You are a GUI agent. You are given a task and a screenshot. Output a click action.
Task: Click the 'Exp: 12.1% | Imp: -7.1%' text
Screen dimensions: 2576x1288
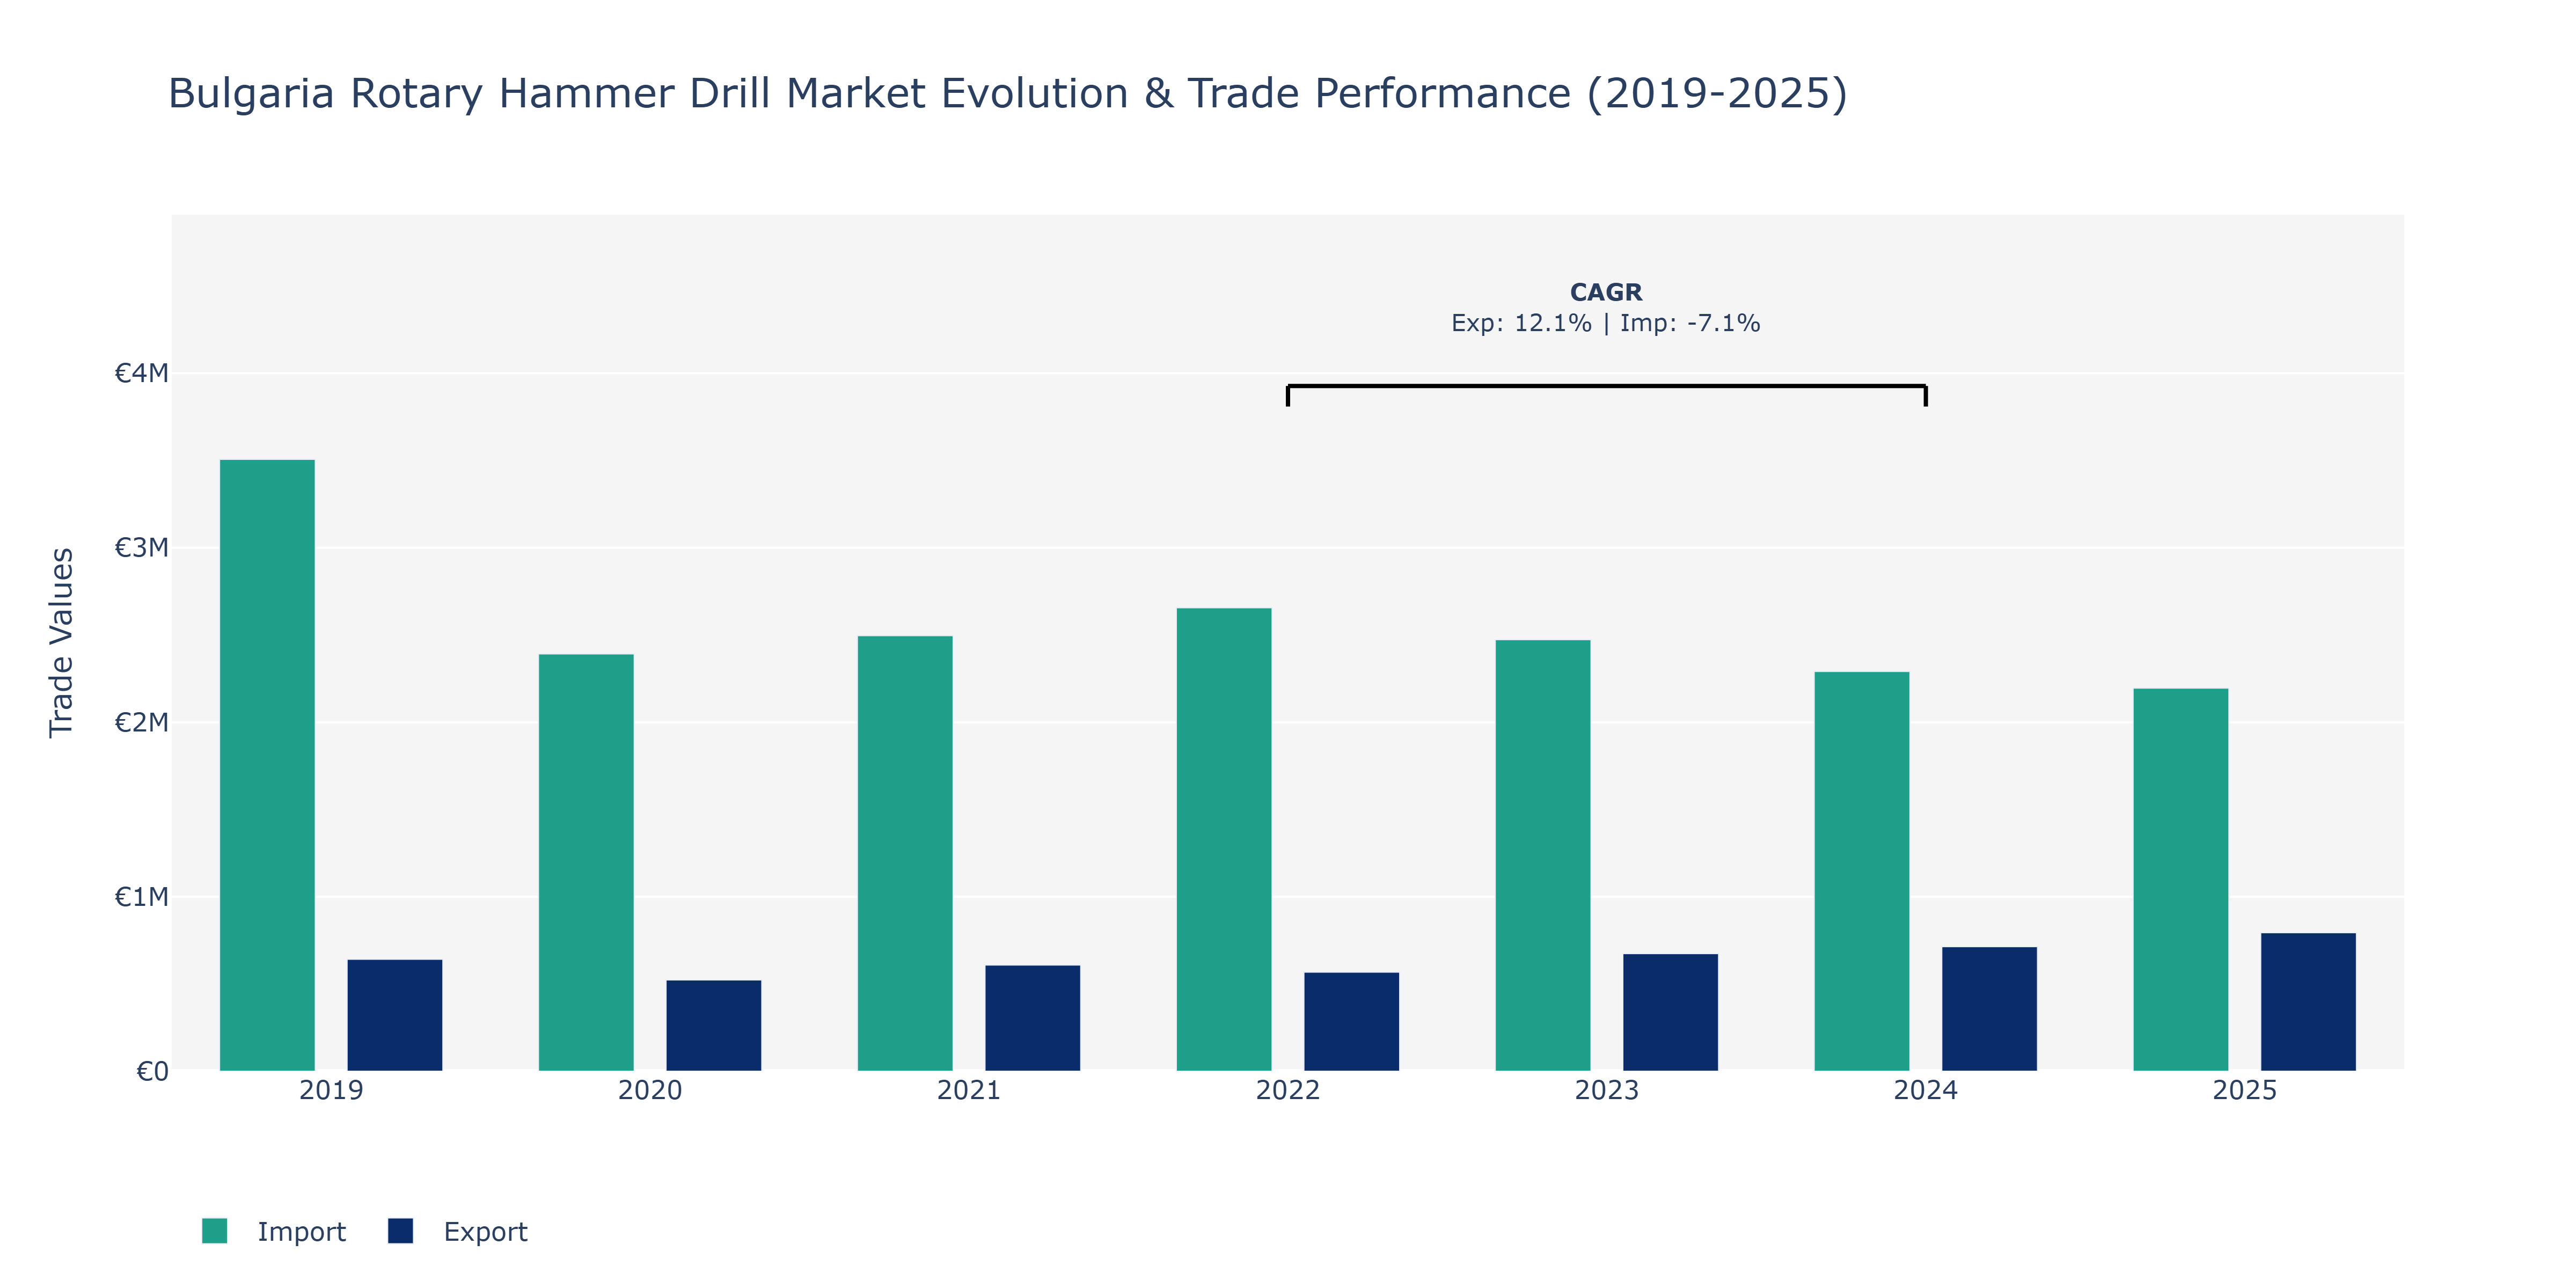[x=1606, y=323]
